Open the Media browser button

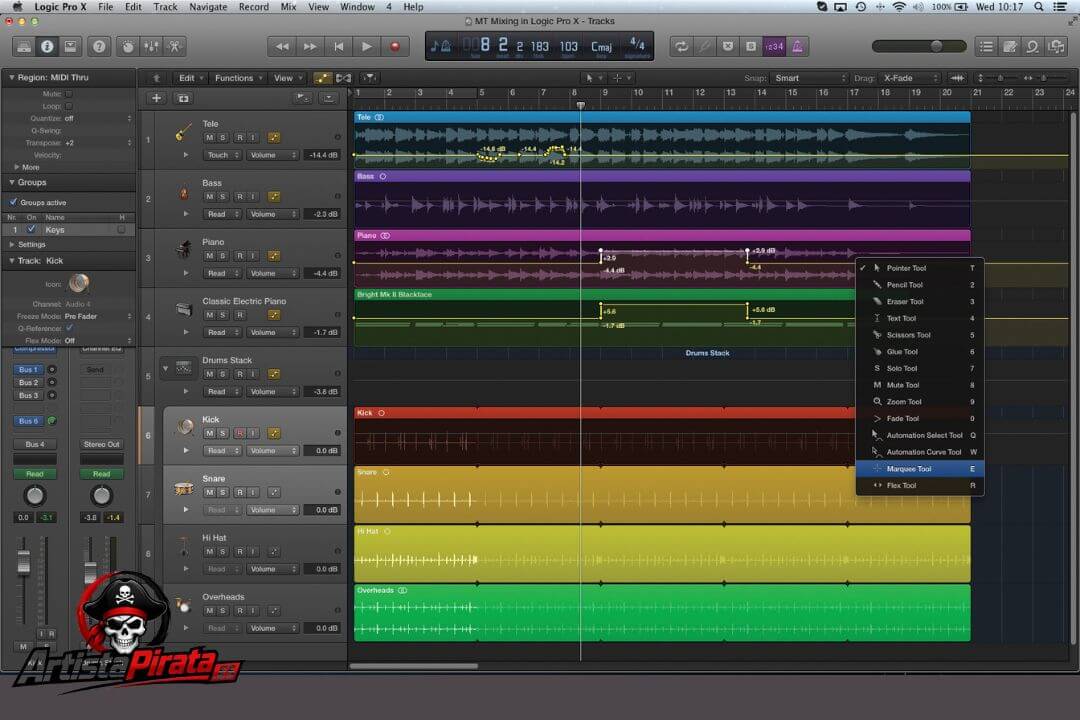click(1056, 47)
